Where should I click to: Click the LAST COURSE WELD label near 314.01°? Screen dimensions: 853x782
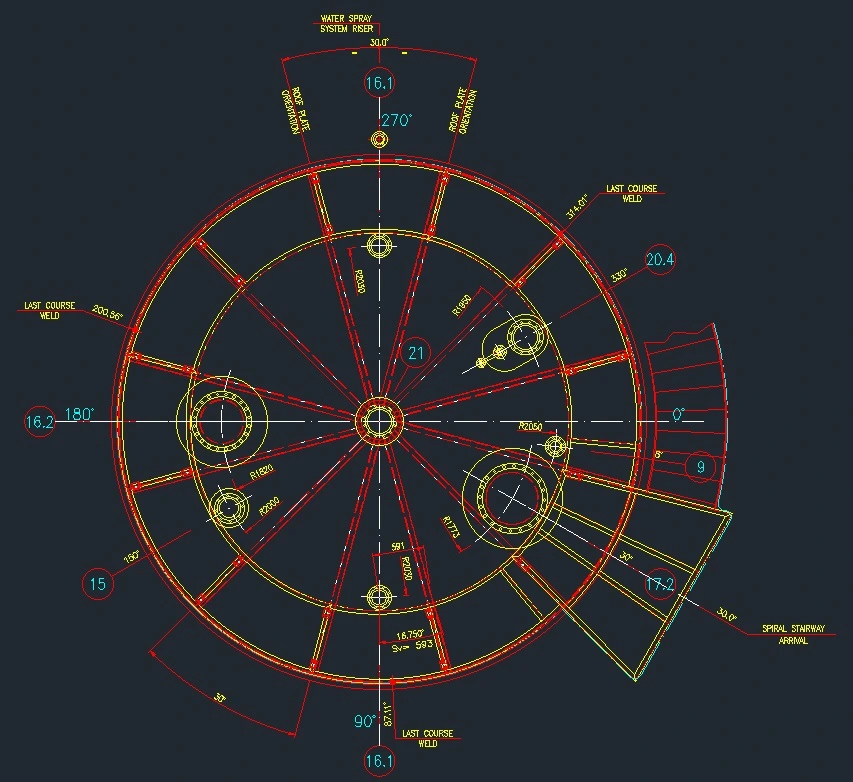click(x=632, y=193)
